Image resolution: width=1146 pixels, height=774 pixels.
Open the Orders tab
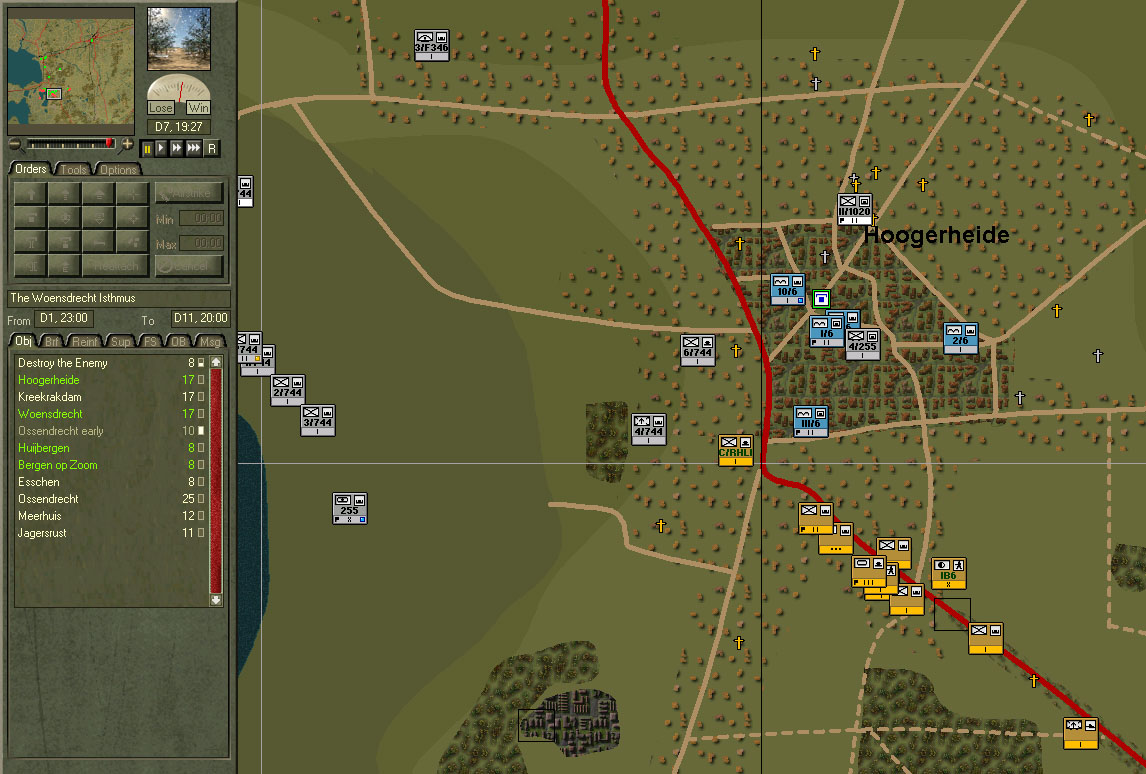pos(31,169)
